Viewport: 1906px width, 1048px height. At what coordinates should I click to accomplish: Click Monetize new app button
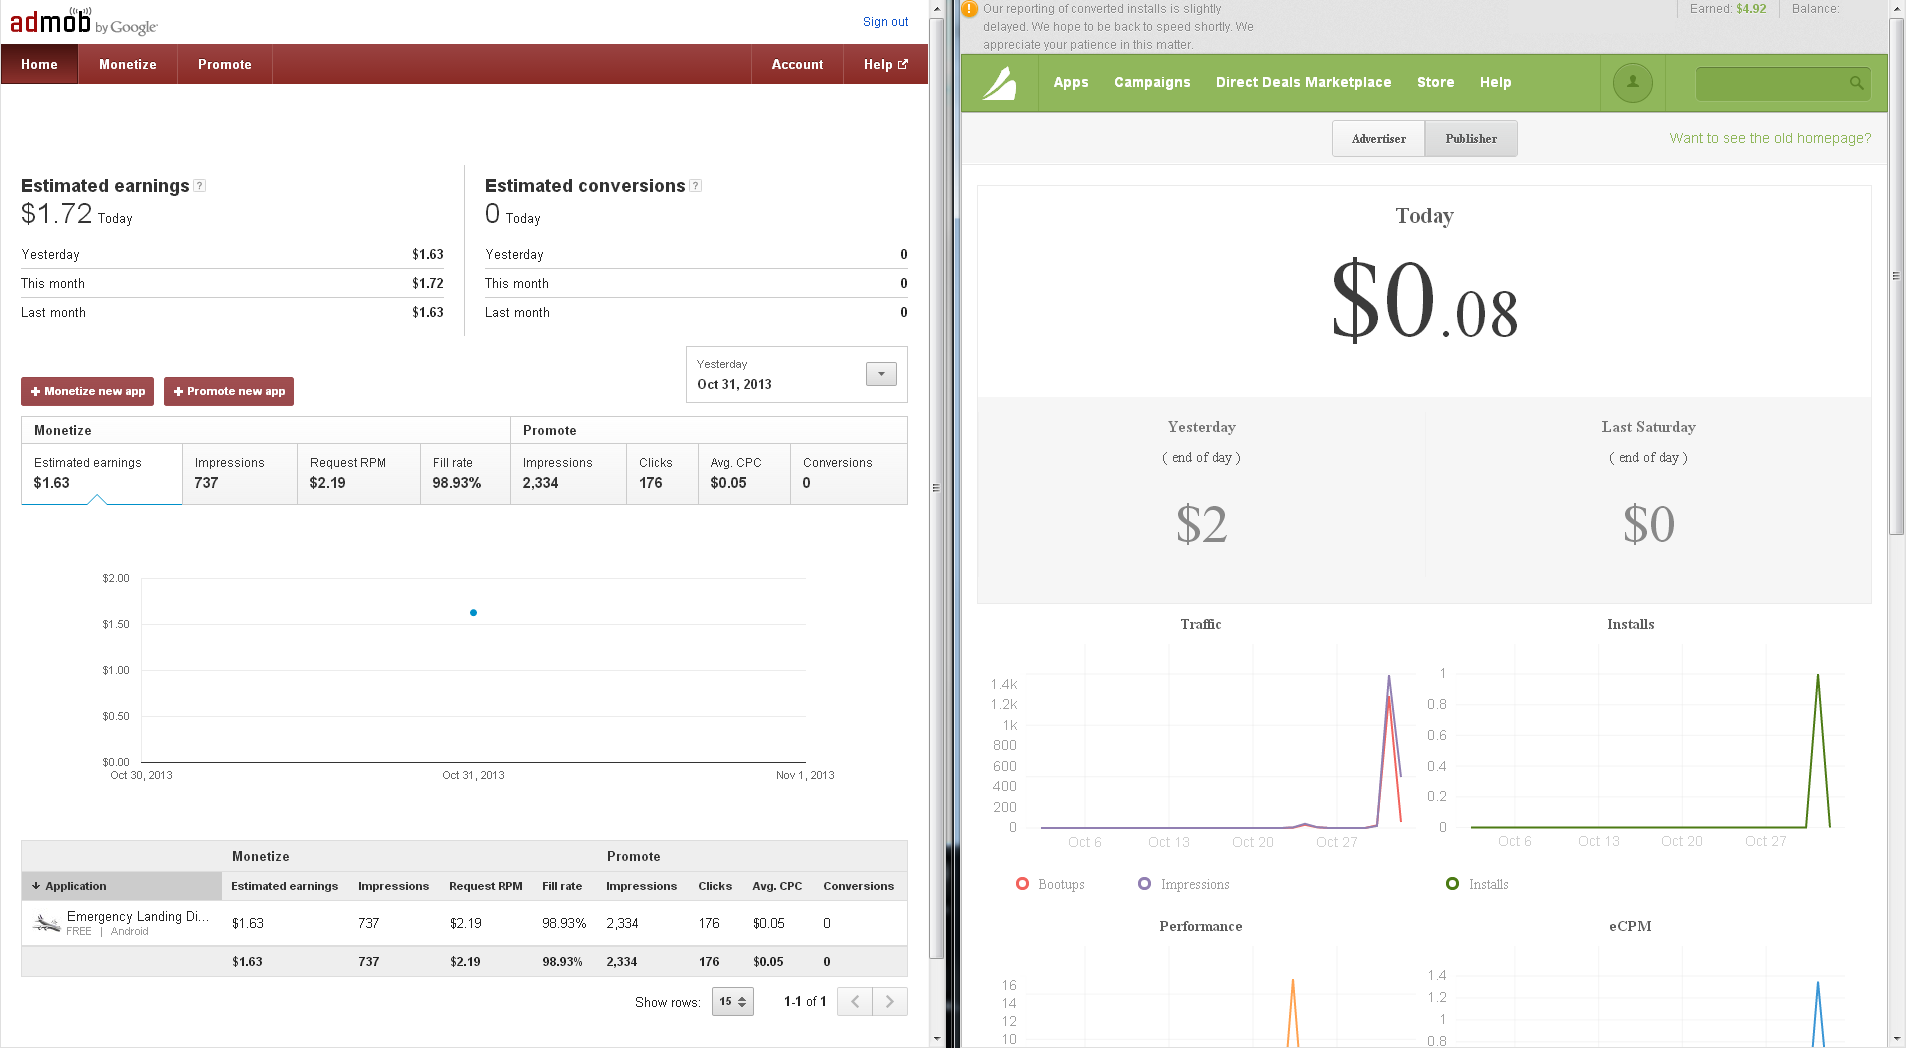tap(88, 391)
